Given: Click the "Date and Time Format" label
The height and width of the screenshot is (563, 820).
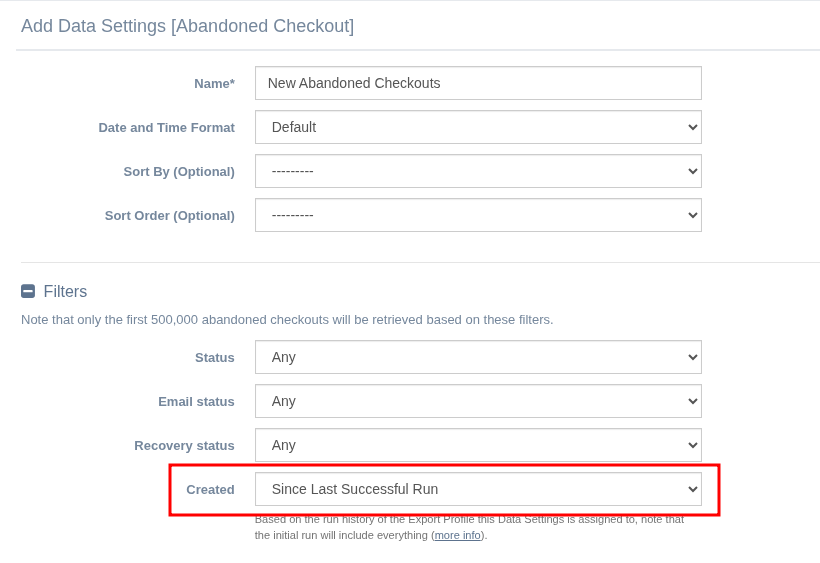Looking at the screenshot, I should pyautogui.click(x=166, y=128).
